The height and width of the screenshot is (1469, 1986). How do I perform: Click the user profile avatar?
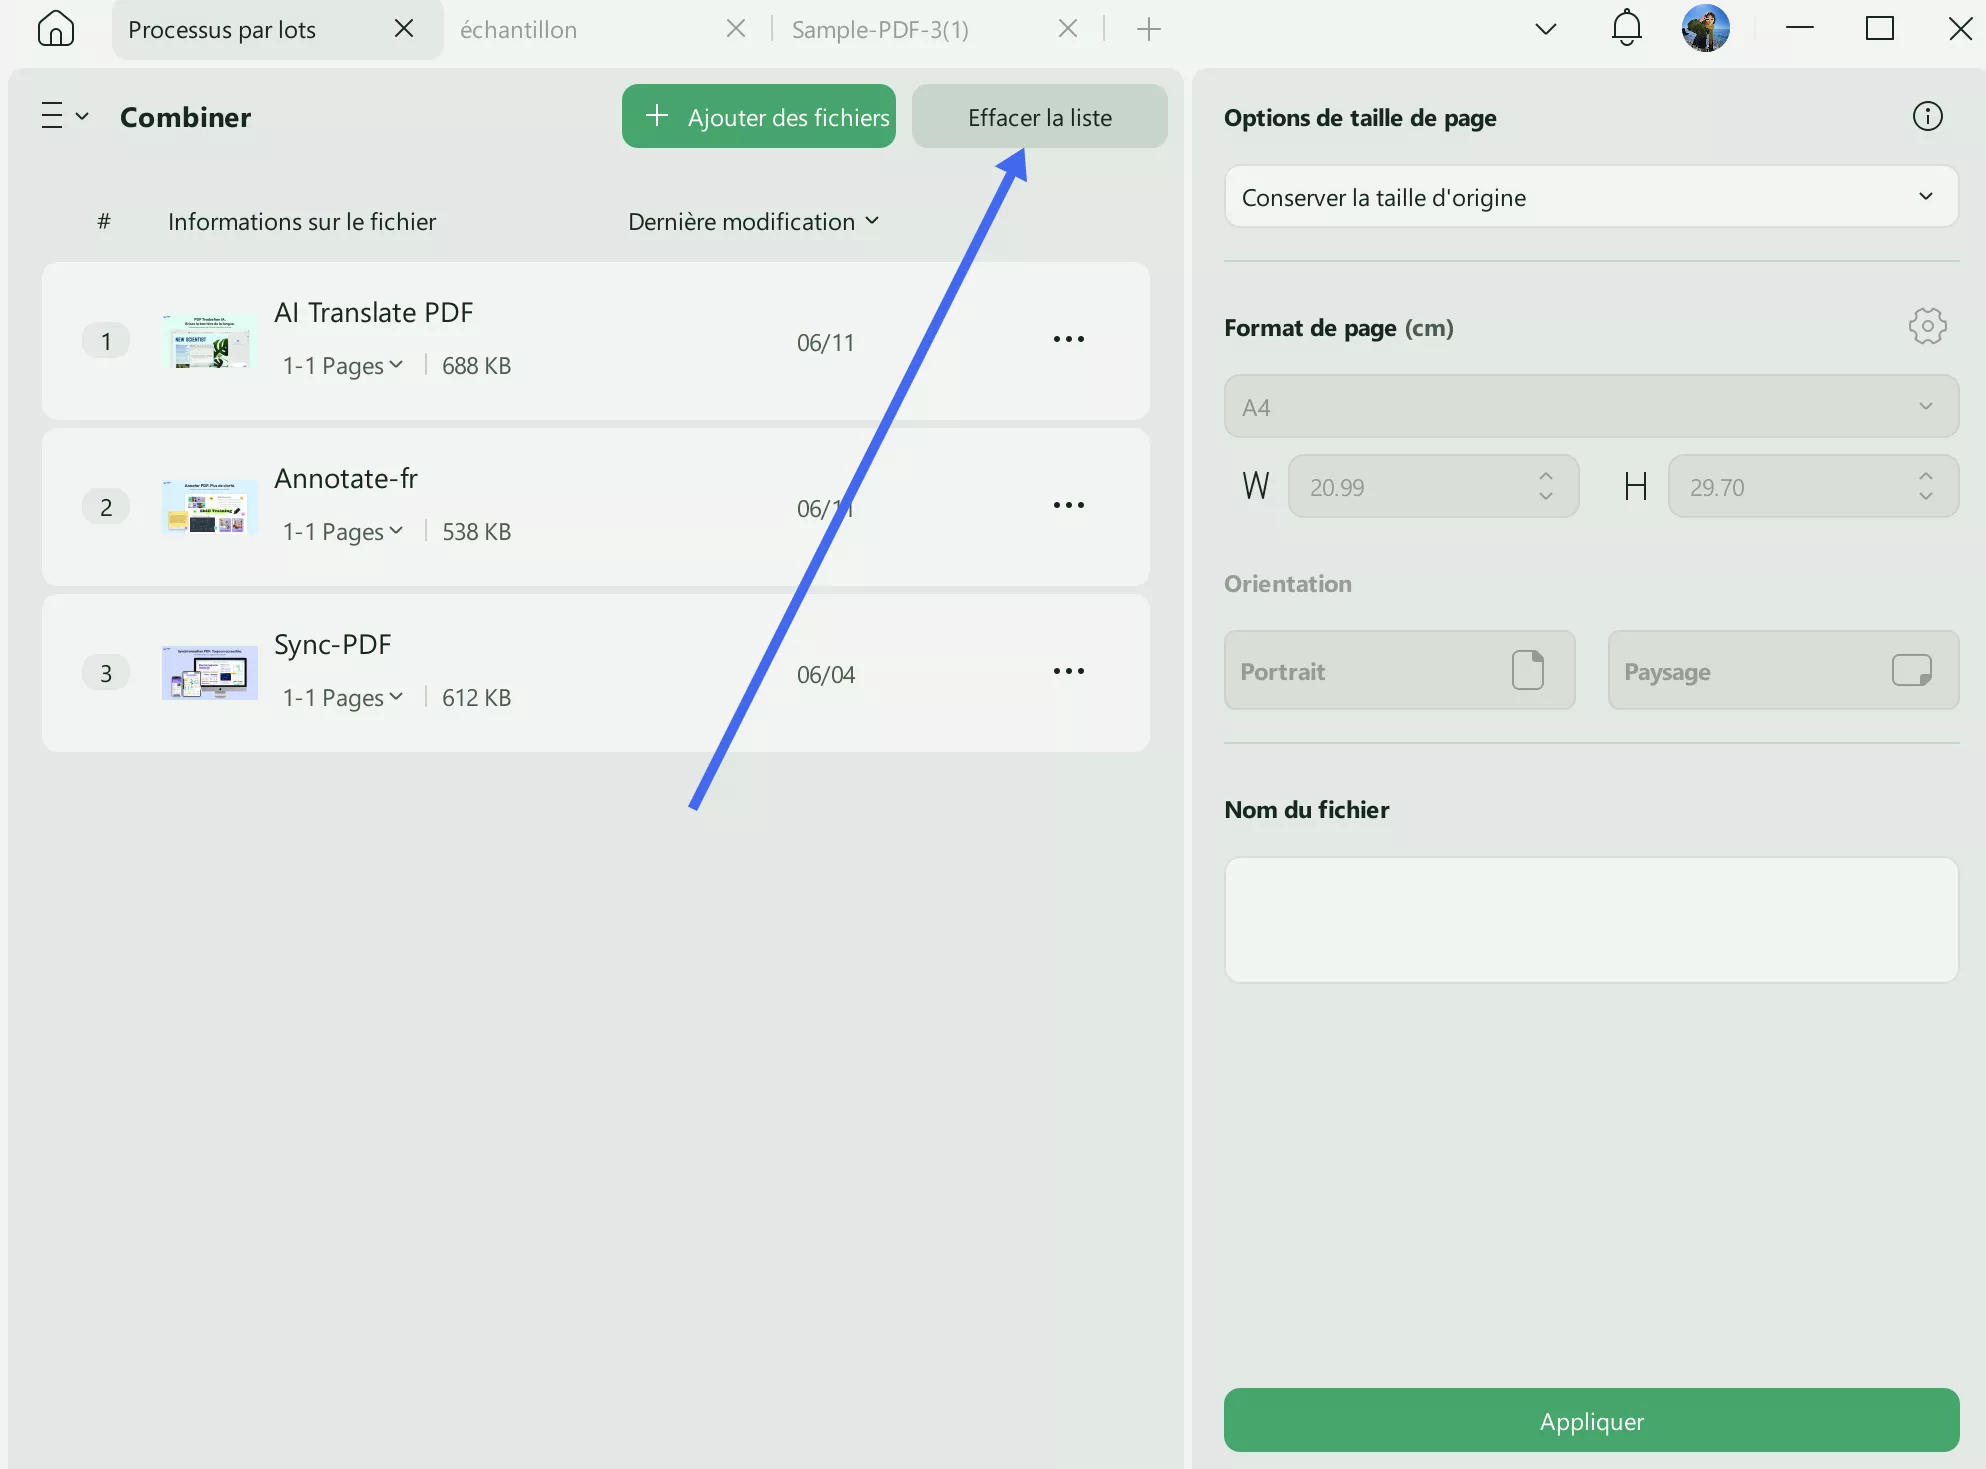1705,28
